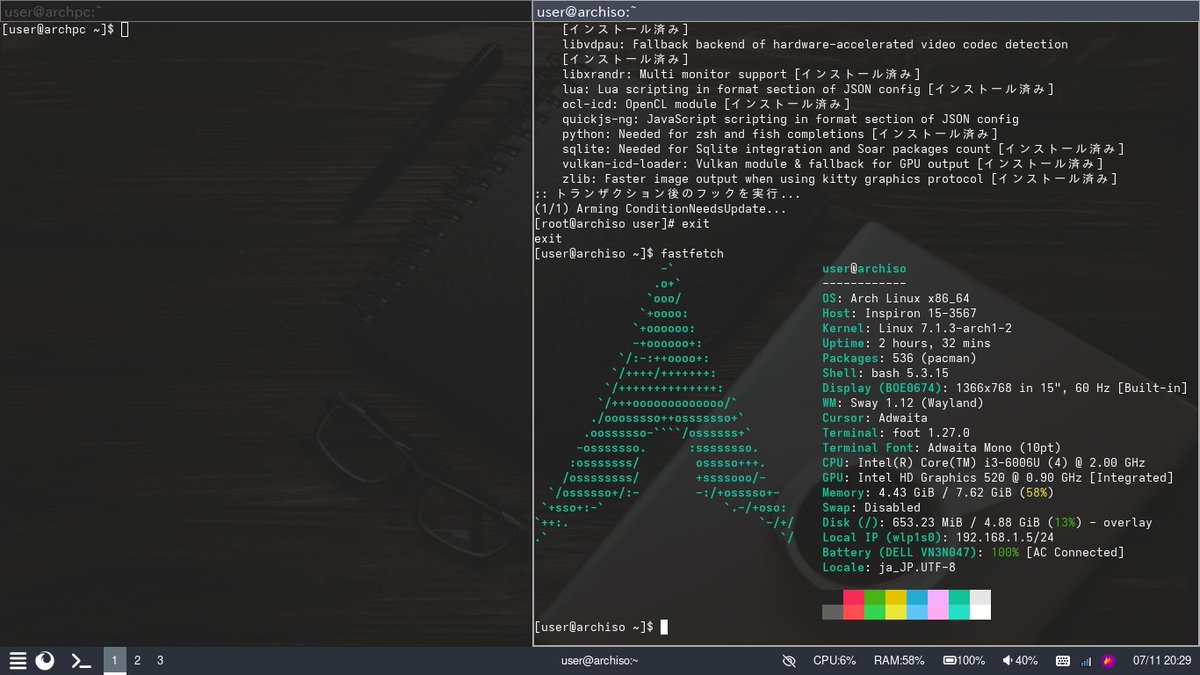Click the Arch Linux ASCII logo
The height and width of the screenshot is (675, 1200).
pyautogui.click(x=666, y=403)
